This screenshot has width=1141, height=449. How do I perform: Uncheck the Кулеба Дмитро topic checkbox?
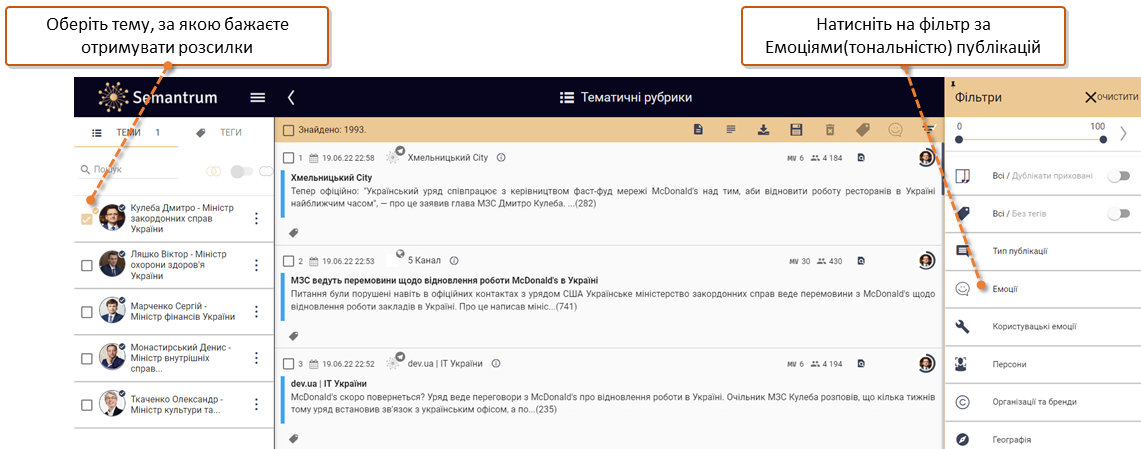point(87,218)
